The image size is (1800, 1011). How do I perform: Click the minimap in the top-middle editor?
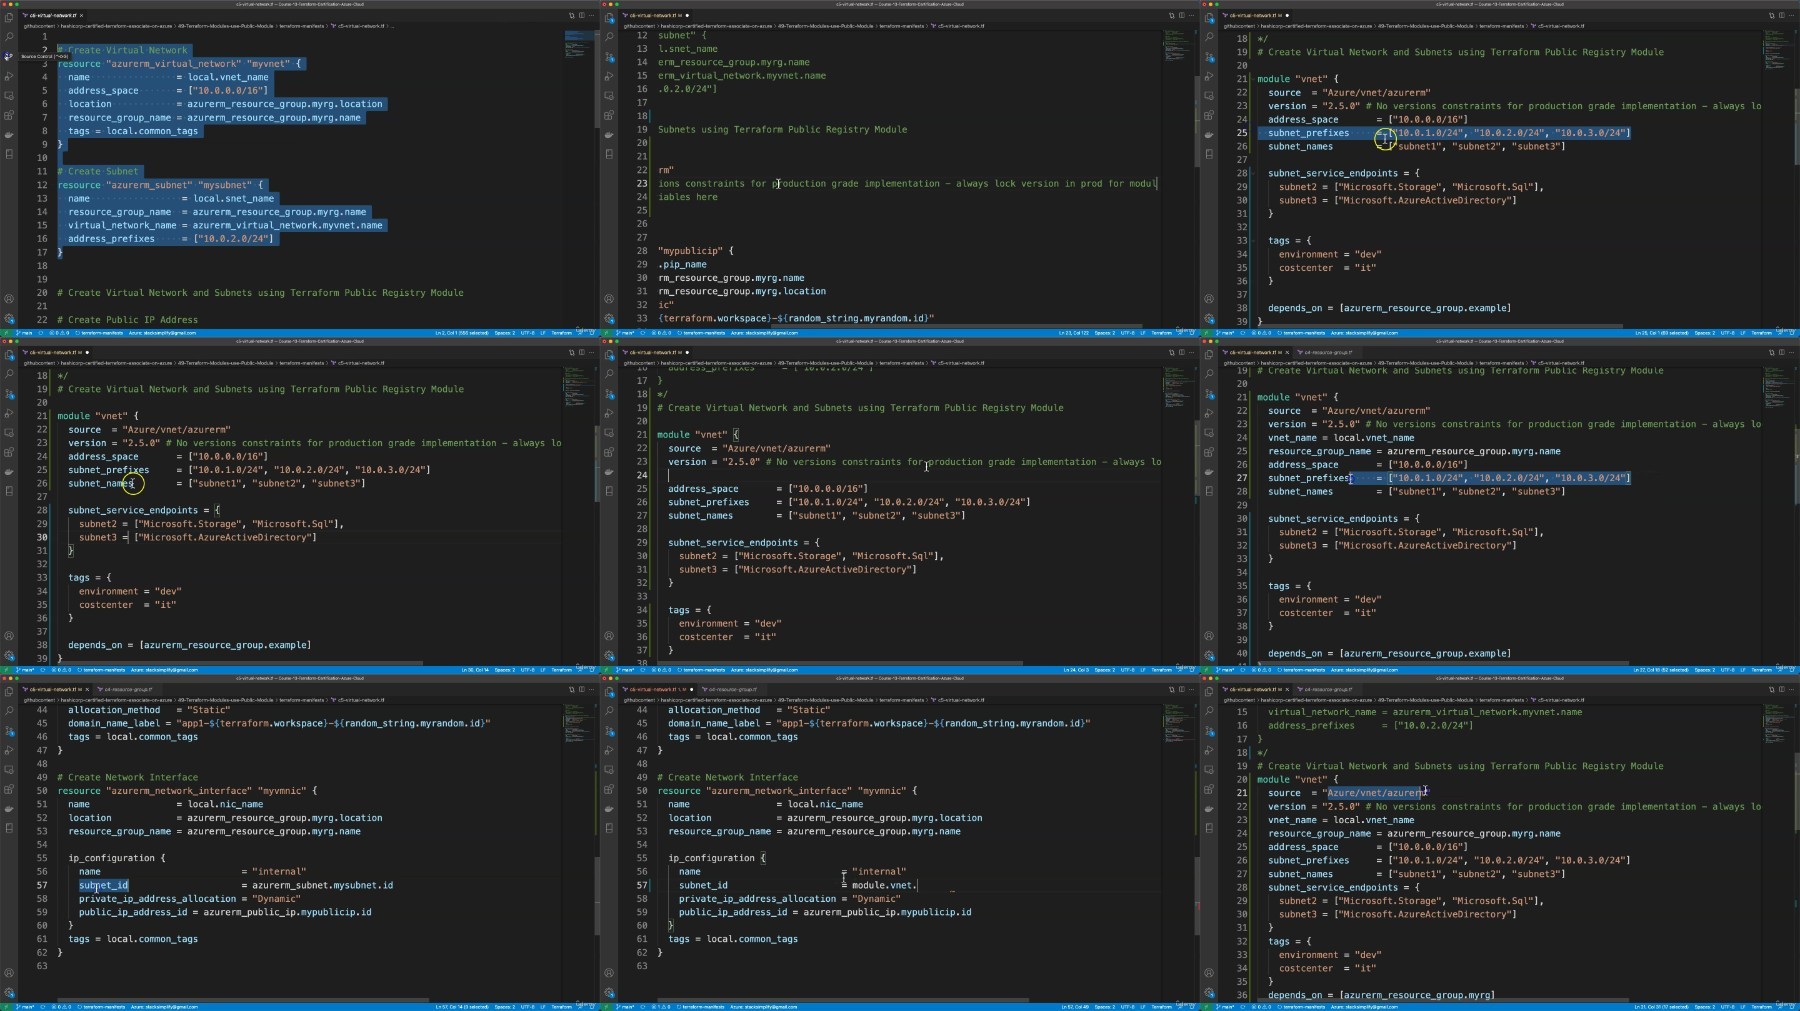coord(1178,45)
